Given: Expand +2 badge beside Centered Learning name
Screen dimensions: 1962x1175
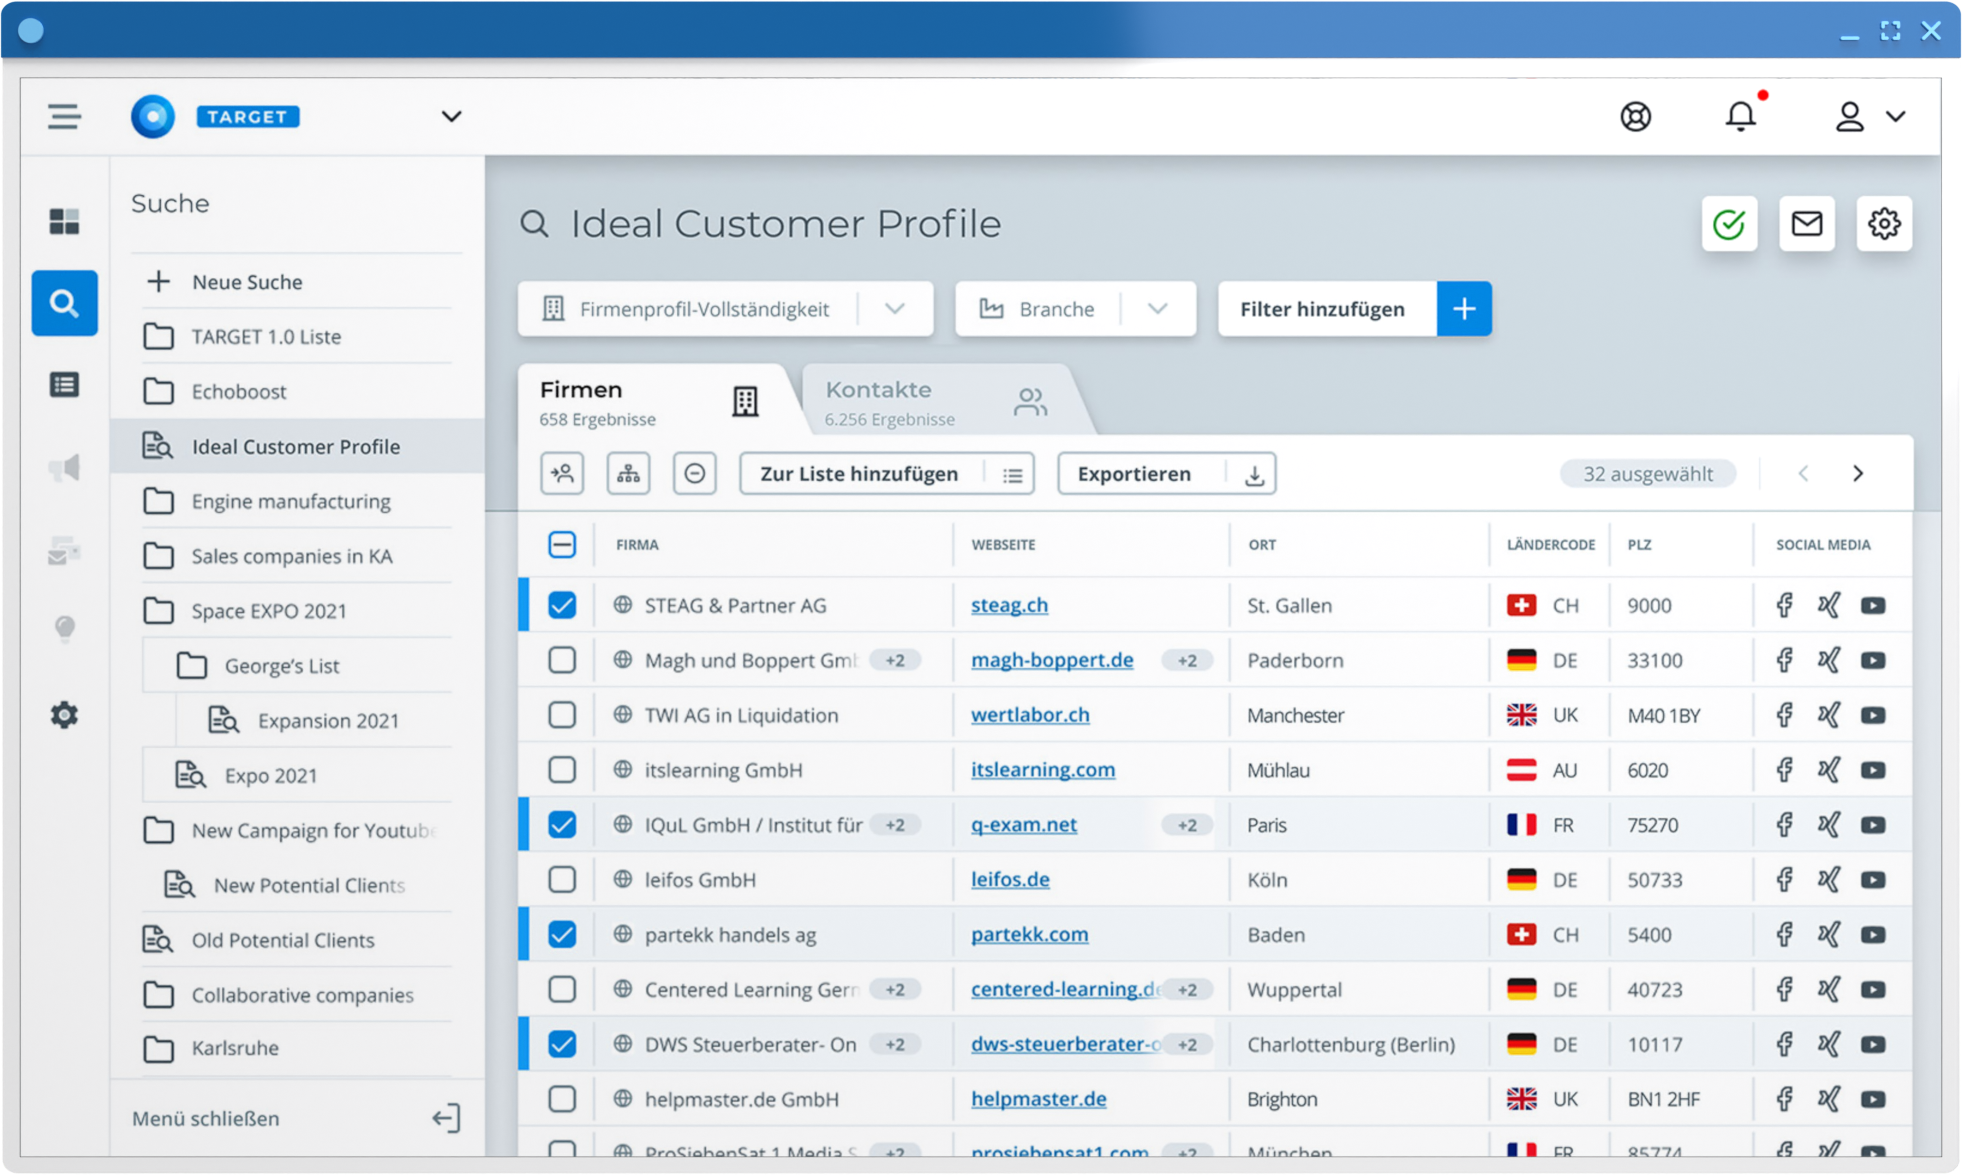Looking at the screenshot, I should [894, 989].
